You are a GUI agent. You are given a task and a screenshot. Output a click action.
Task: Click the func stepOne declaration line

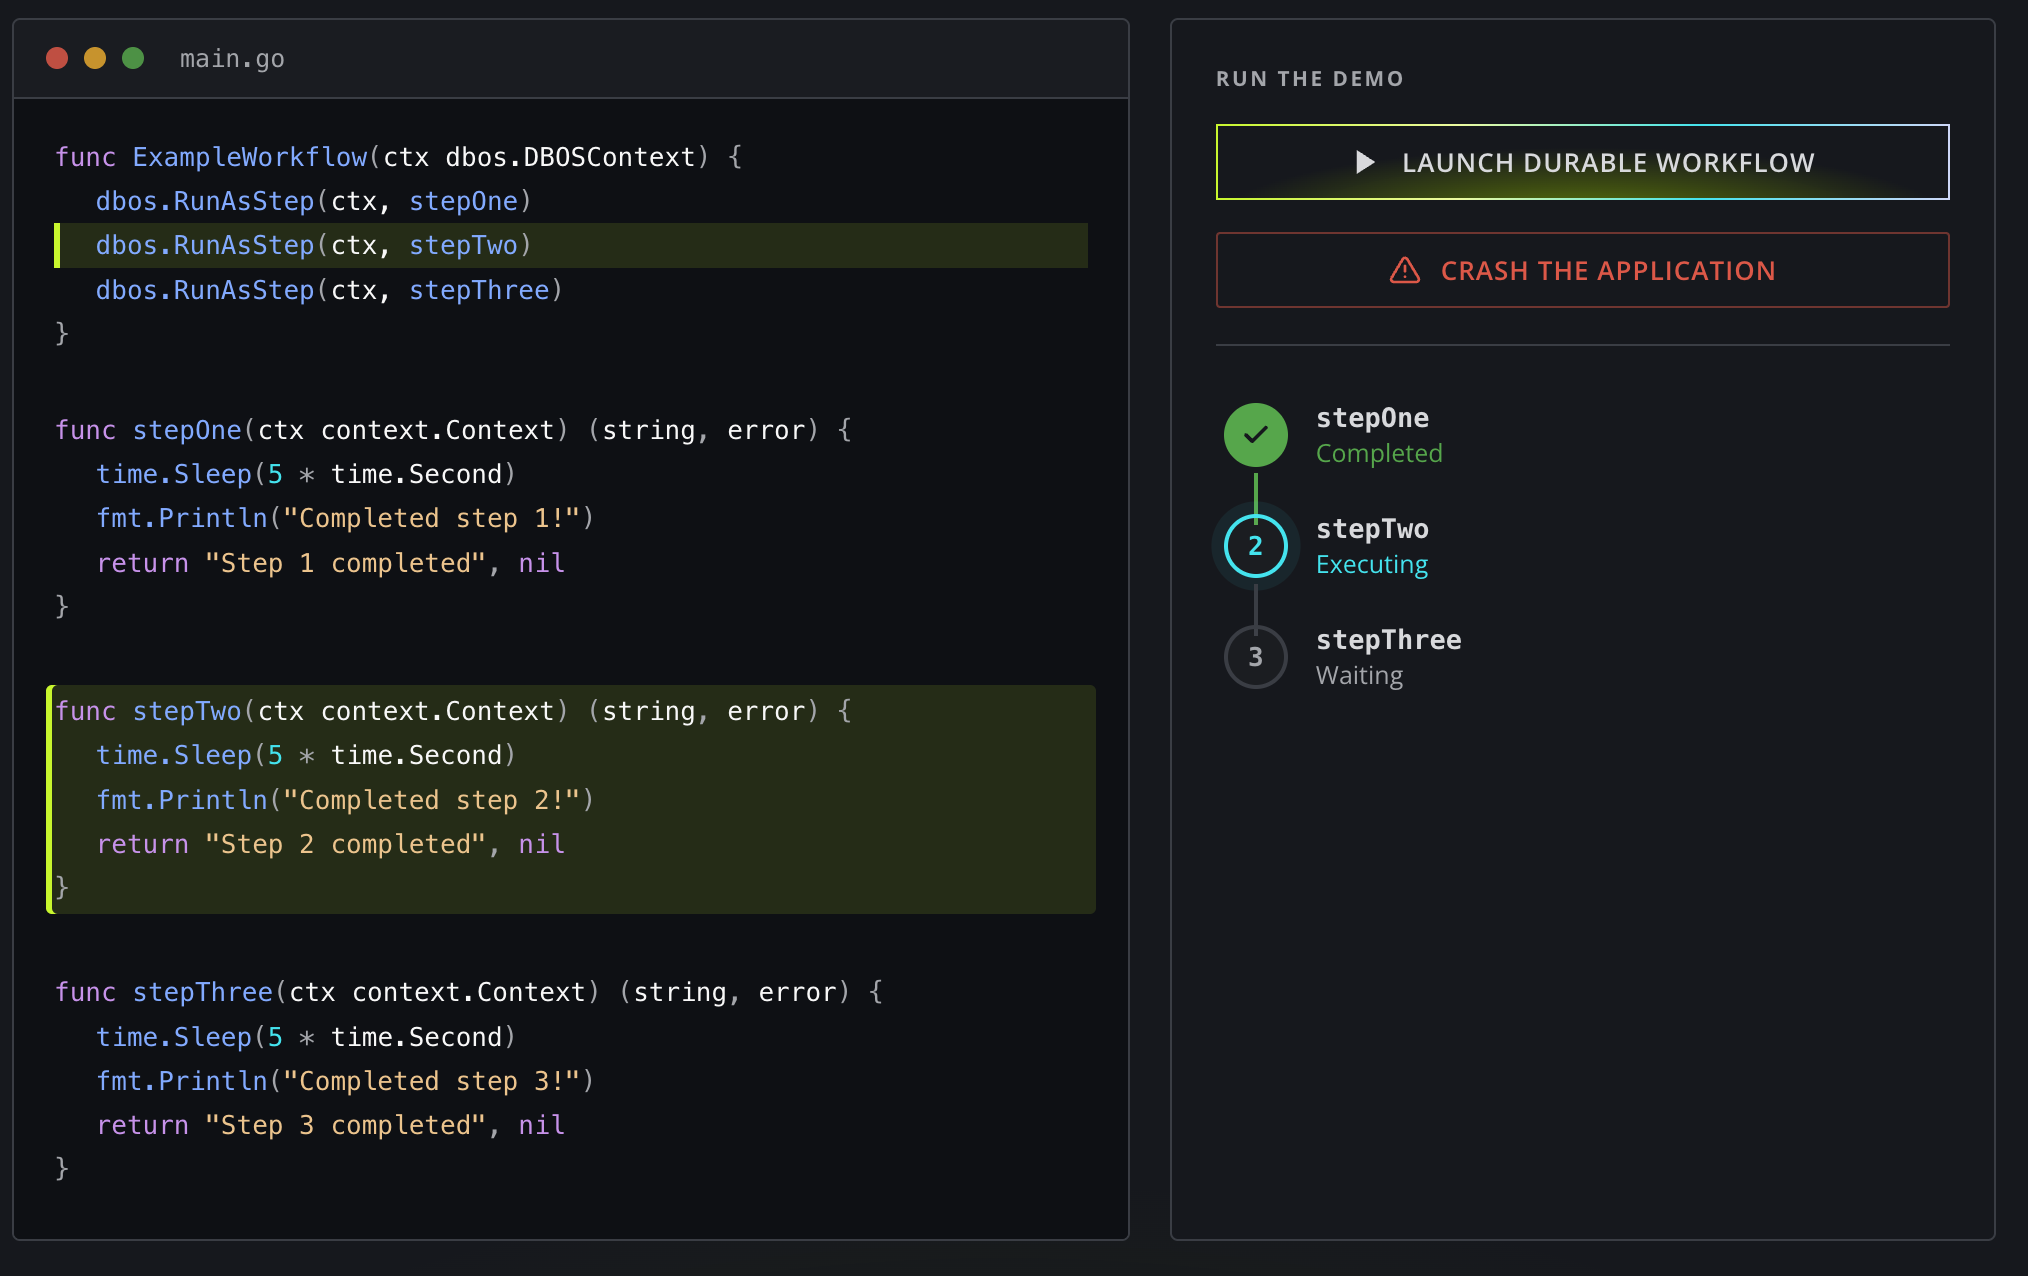coord(454,430)
